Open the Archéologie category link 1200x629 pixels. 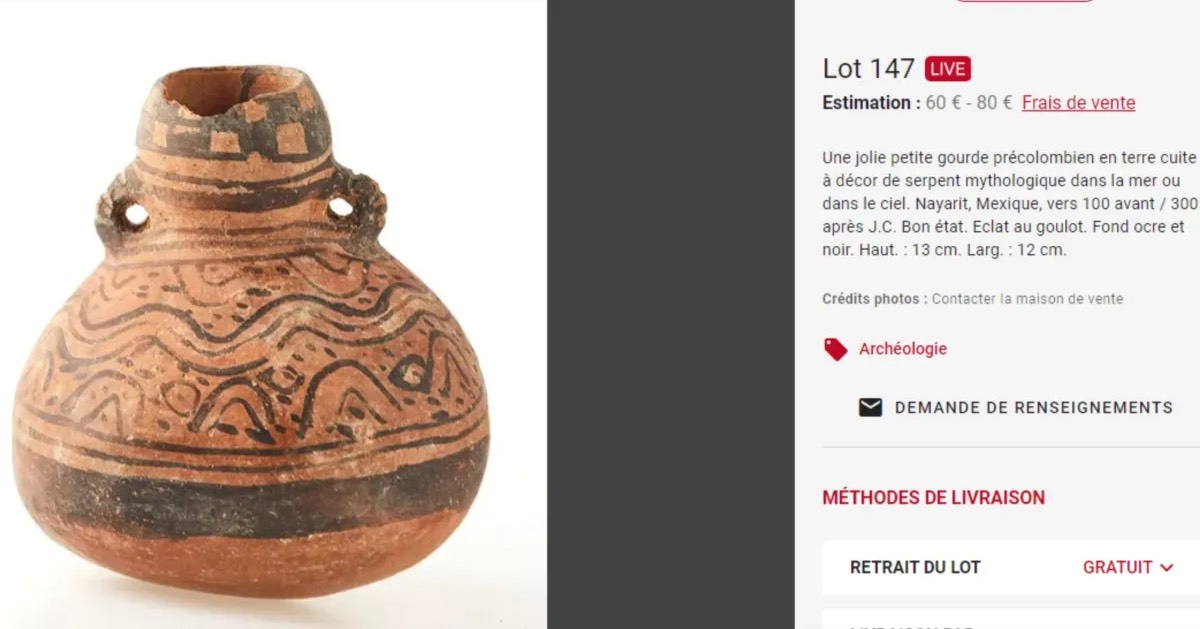[x=902, y=349]
